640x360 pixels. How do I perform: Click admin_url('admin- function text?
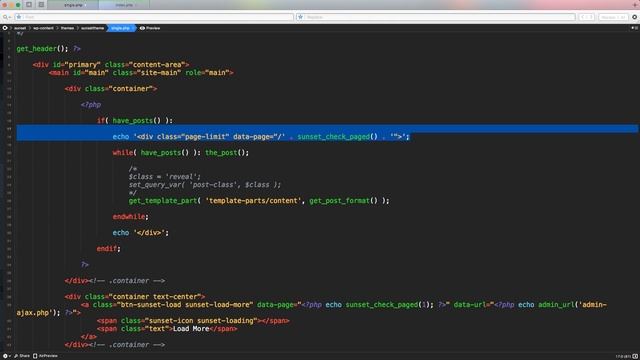pos(572,305)
